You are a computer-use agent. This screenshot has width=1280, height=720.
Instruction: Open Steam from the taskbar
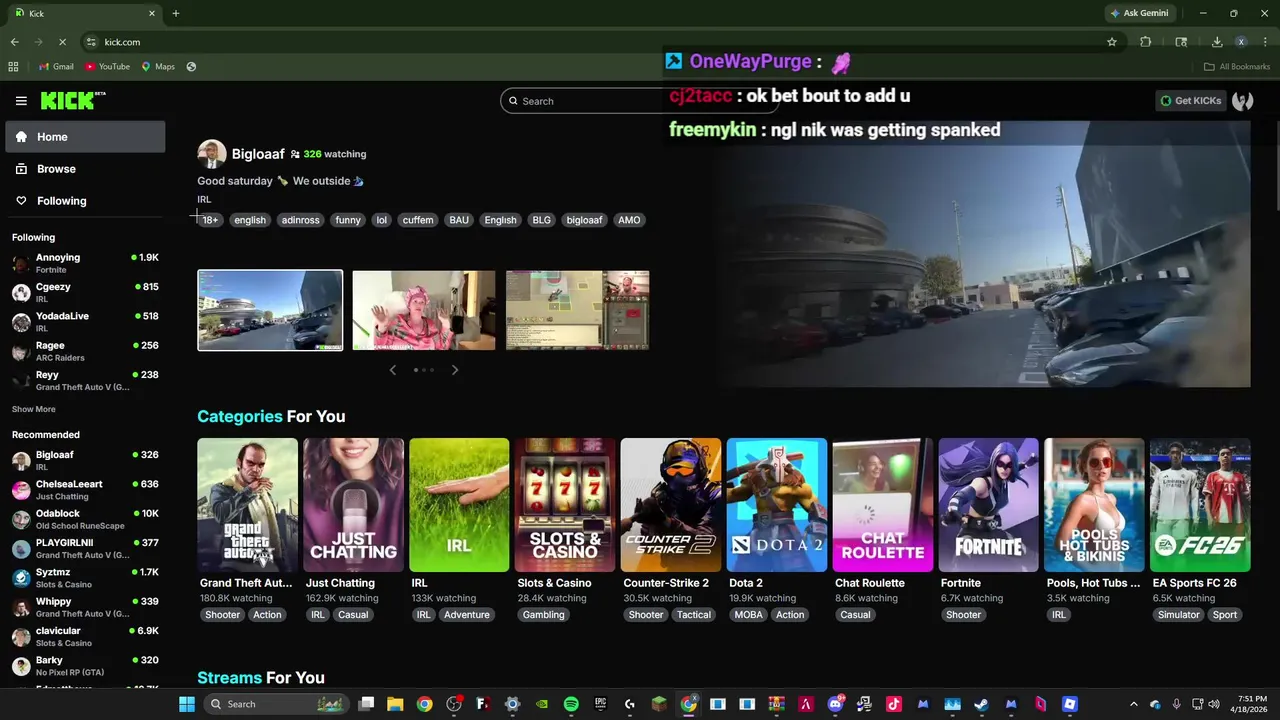pos(981,704)
